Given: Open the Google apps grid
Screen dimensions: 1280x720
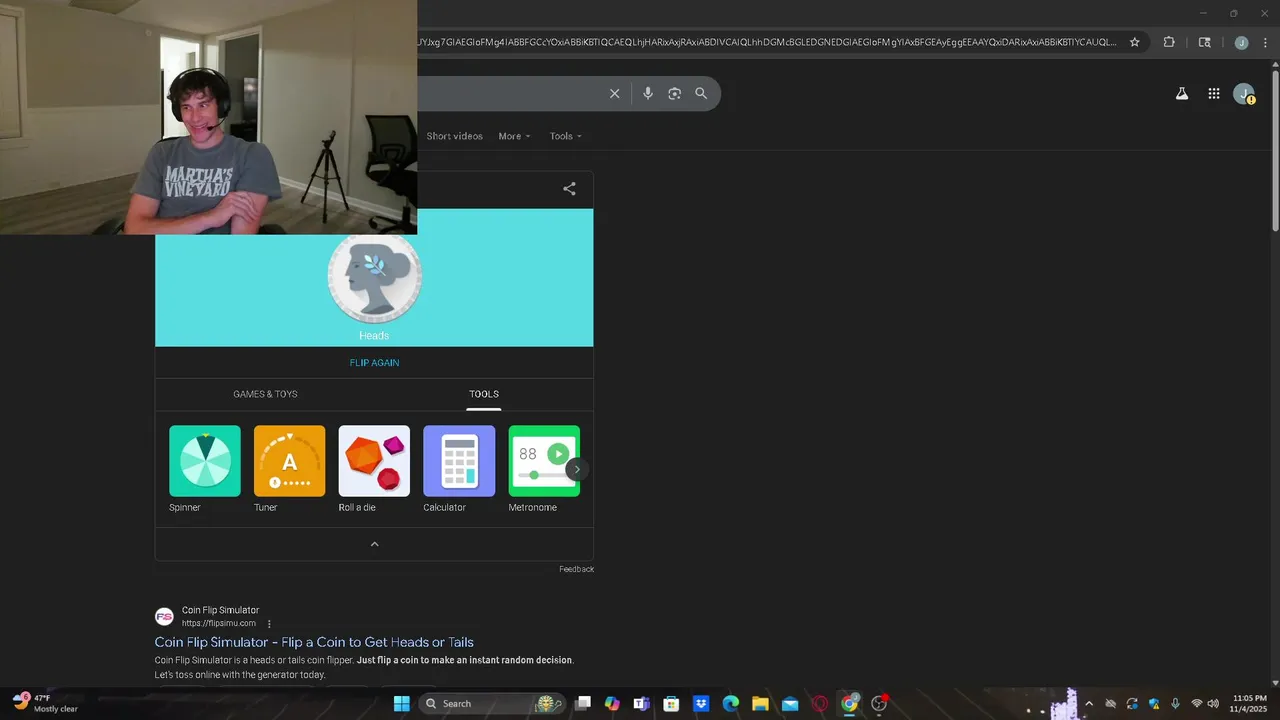Looking at the screenshot, I should point(1214,94).
